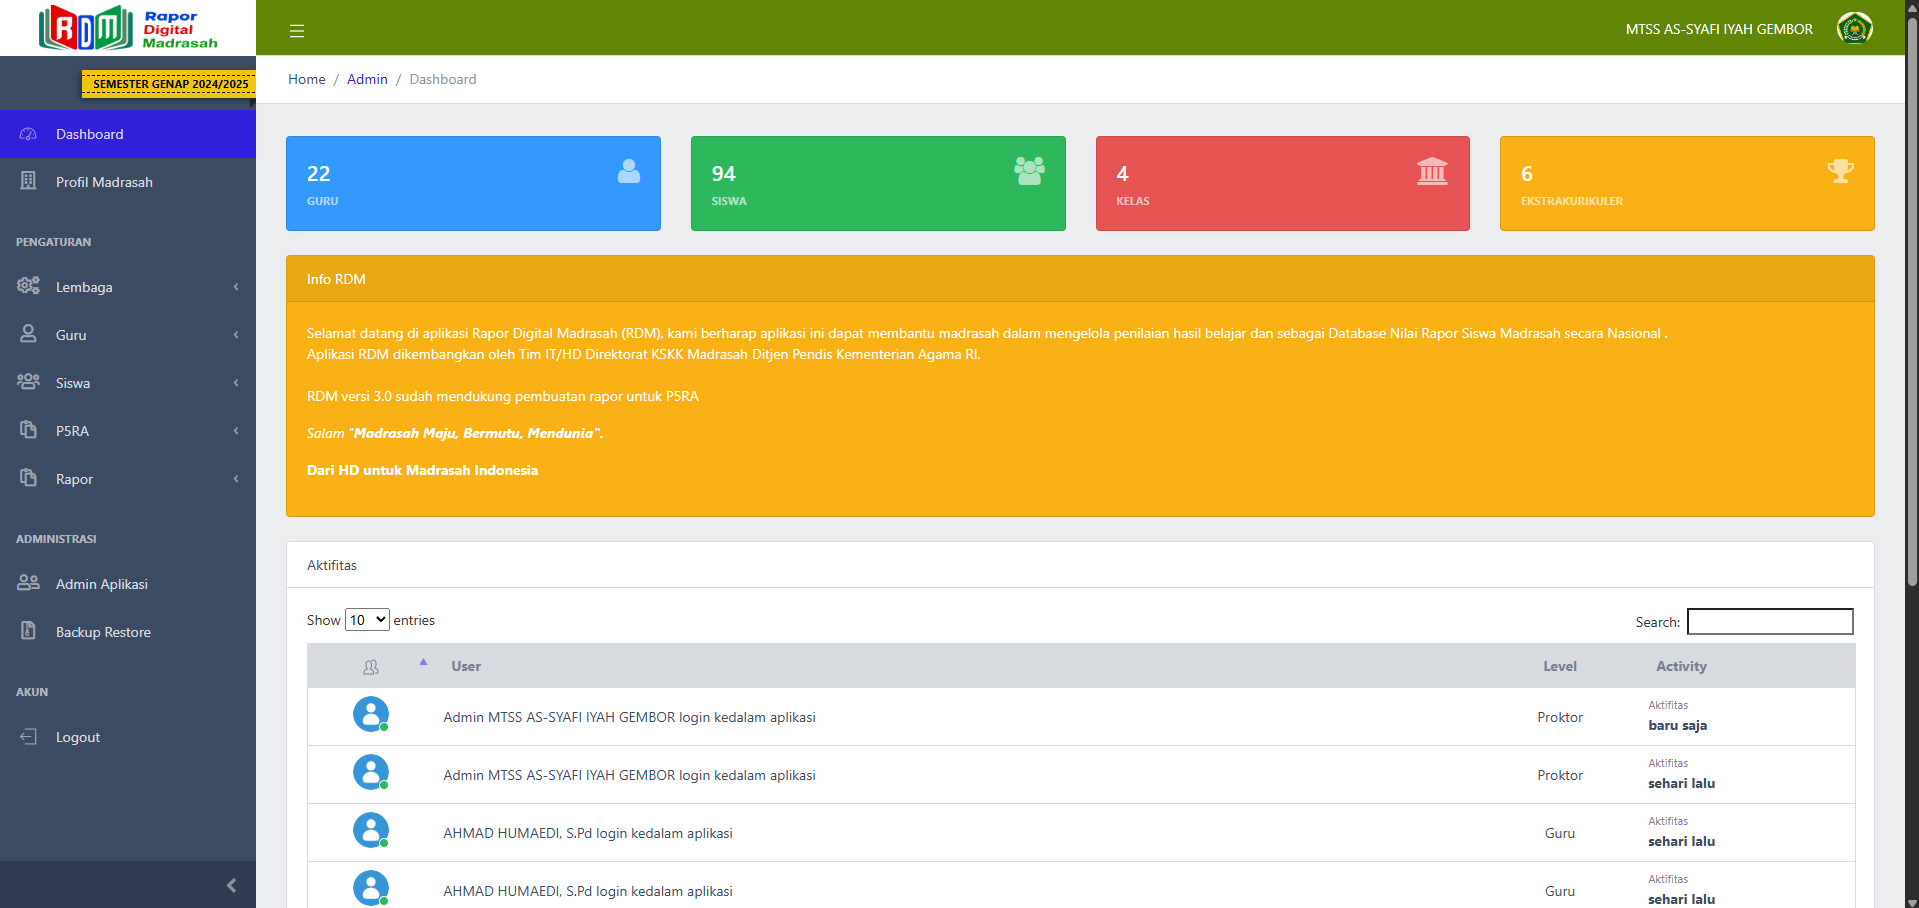
Task: Collapse the sidebar using bottom arrow
Action: (231, 885)
